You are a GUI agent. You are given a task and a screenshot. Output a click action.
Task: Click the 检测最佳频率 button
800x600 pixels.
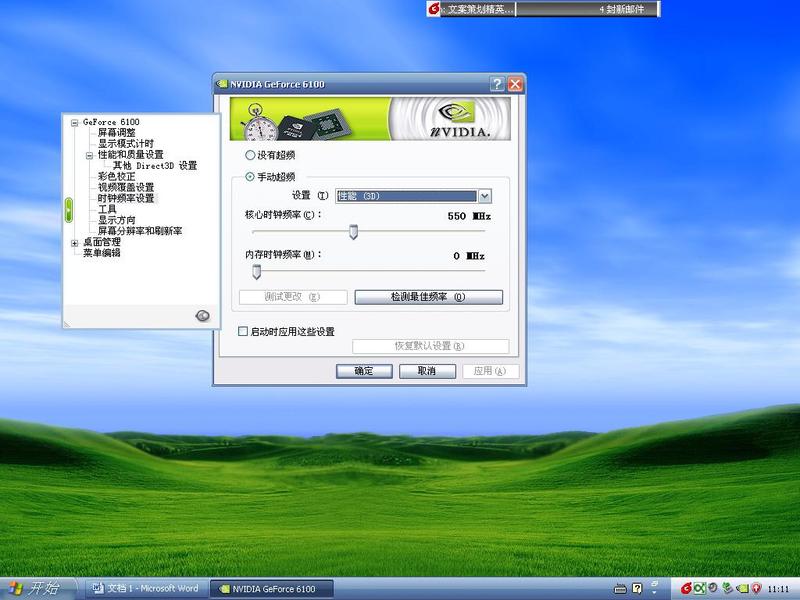click(429, 297)
